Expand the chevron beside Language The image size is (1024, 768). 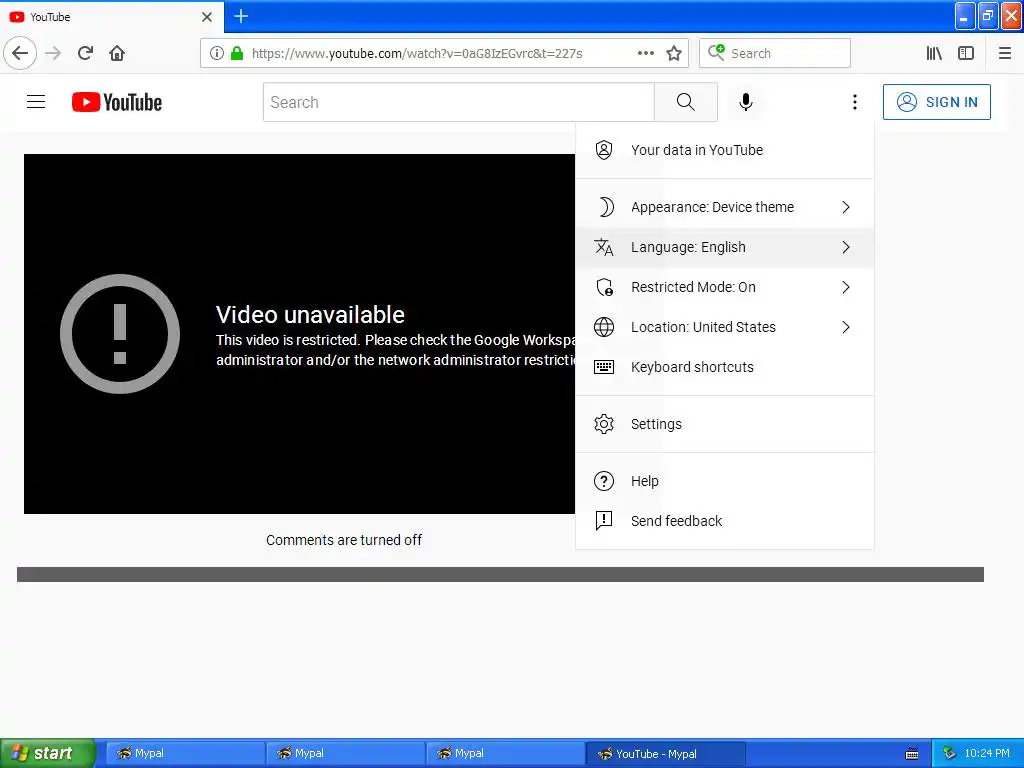click(846, 247)
